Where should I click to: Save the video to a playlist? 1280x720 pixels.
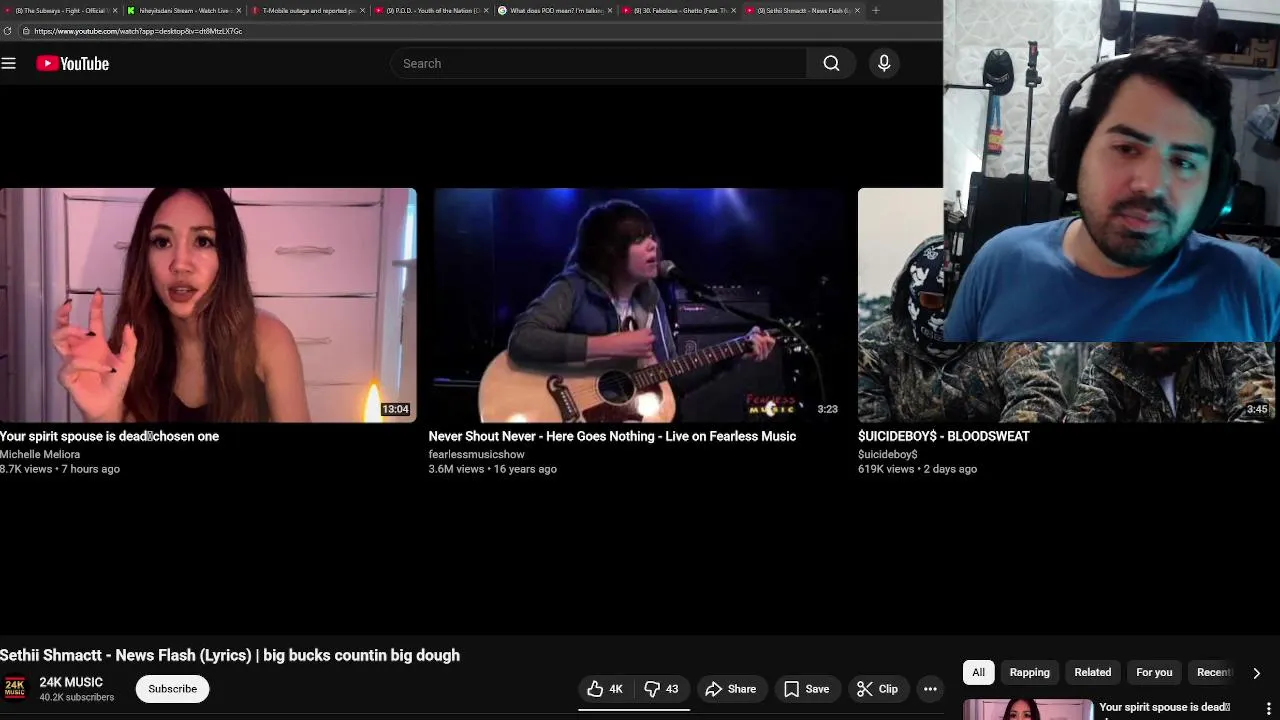click(807, 689)
